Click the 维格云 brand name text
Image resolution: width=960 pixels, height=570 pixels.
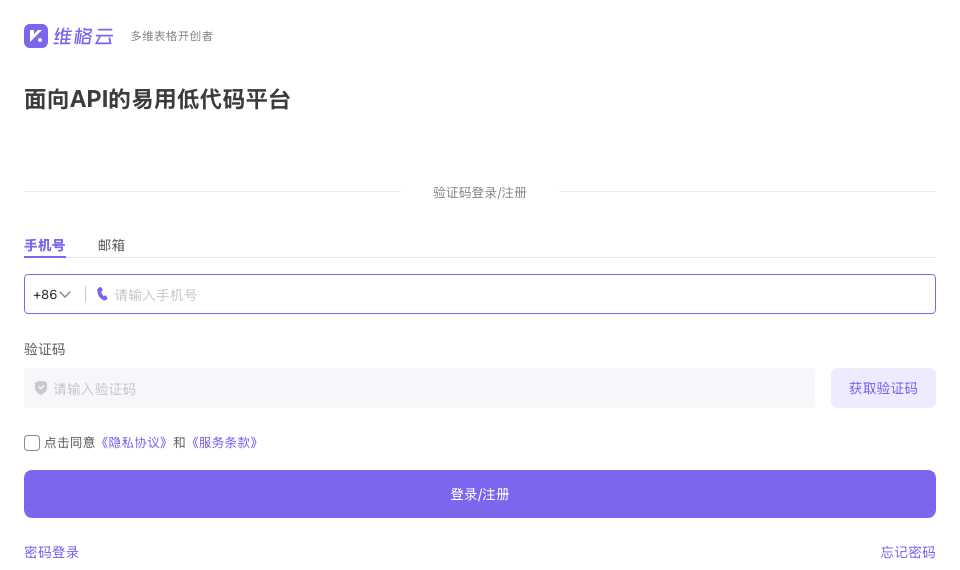coord(83,36)
